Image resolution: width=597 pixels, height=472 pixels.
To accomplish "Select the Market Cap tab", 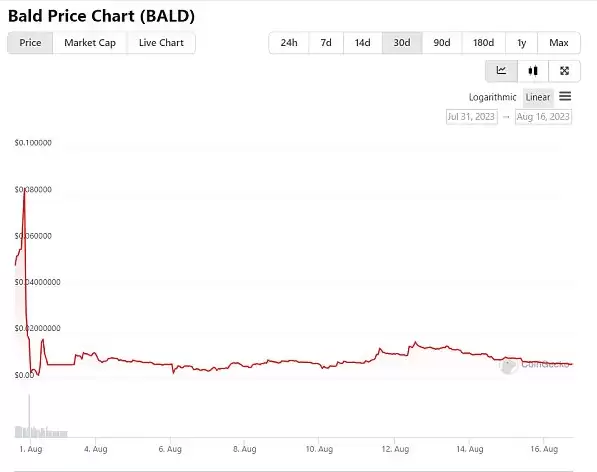I will click(x=90, y=43).
